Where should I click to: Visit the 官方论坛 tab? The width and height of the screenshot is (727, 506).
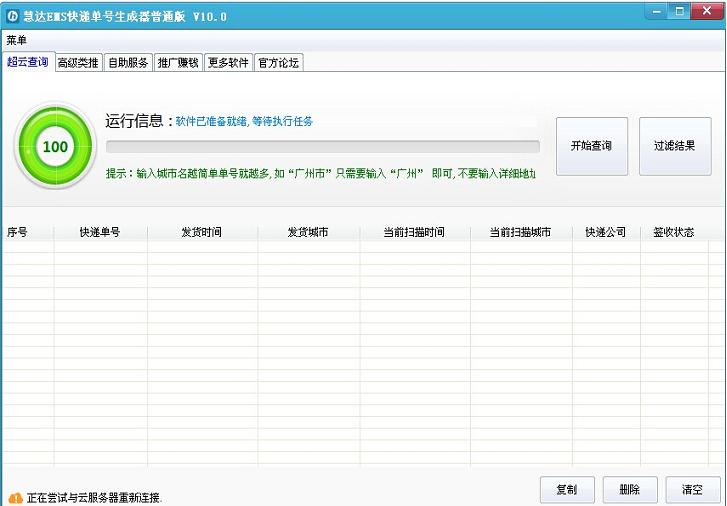[x=278, y=63]
